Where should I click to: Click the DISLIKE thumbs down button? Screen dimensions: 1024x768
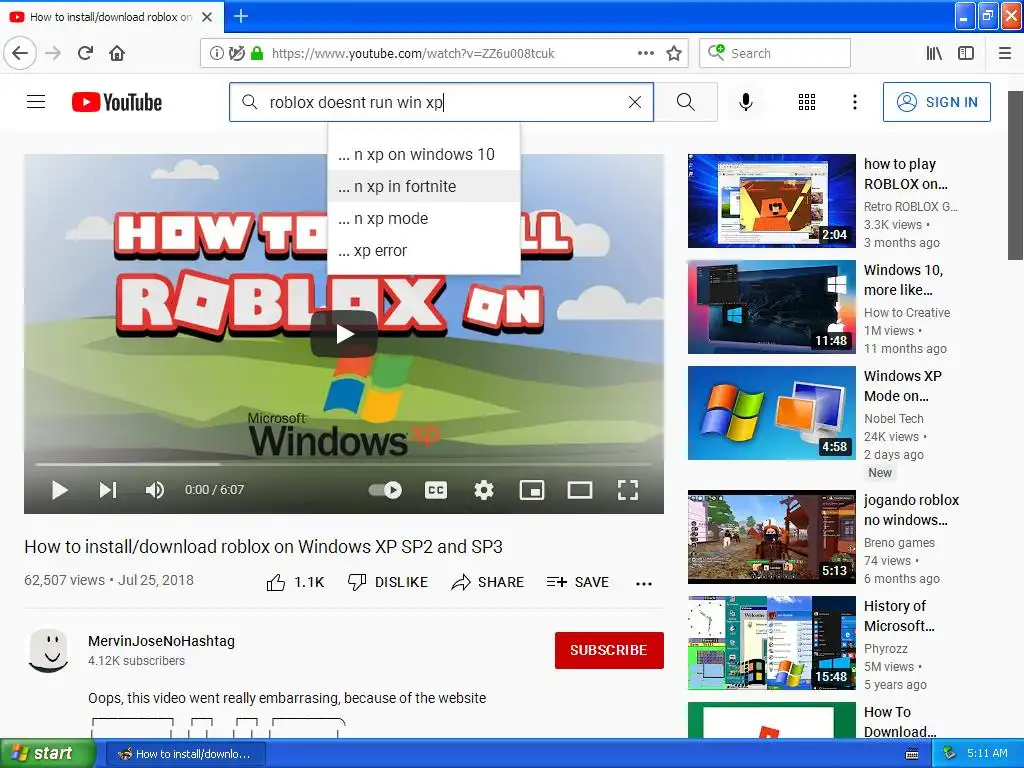388,583
